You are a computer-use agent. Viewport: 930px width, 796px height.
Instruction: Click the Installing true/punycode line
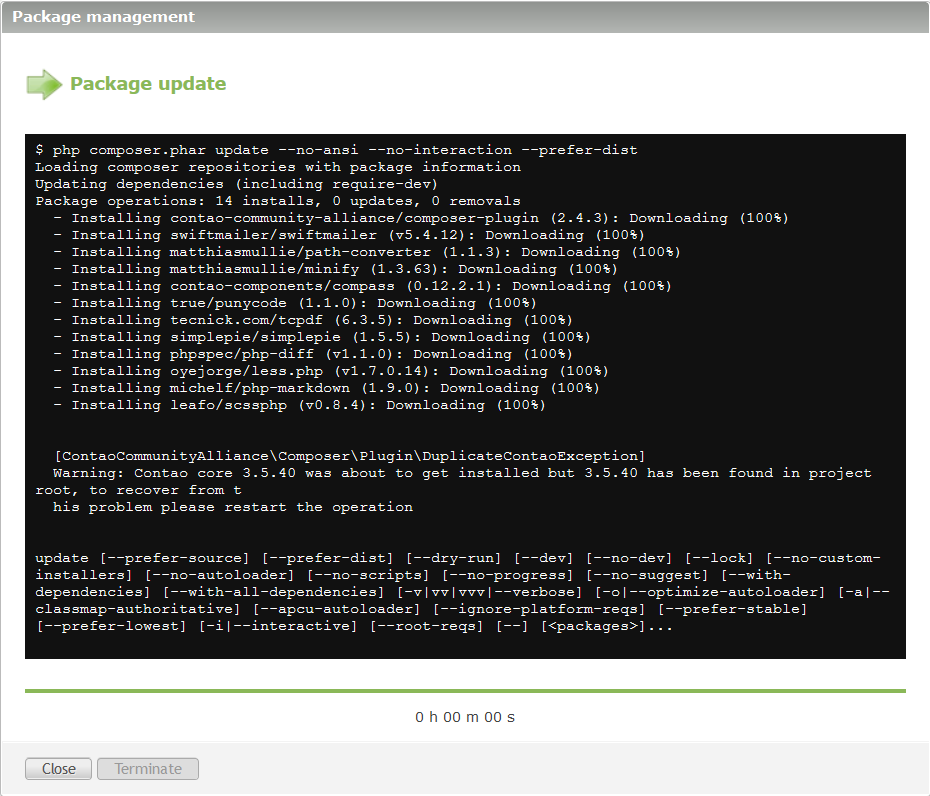[x=295, y=303]
